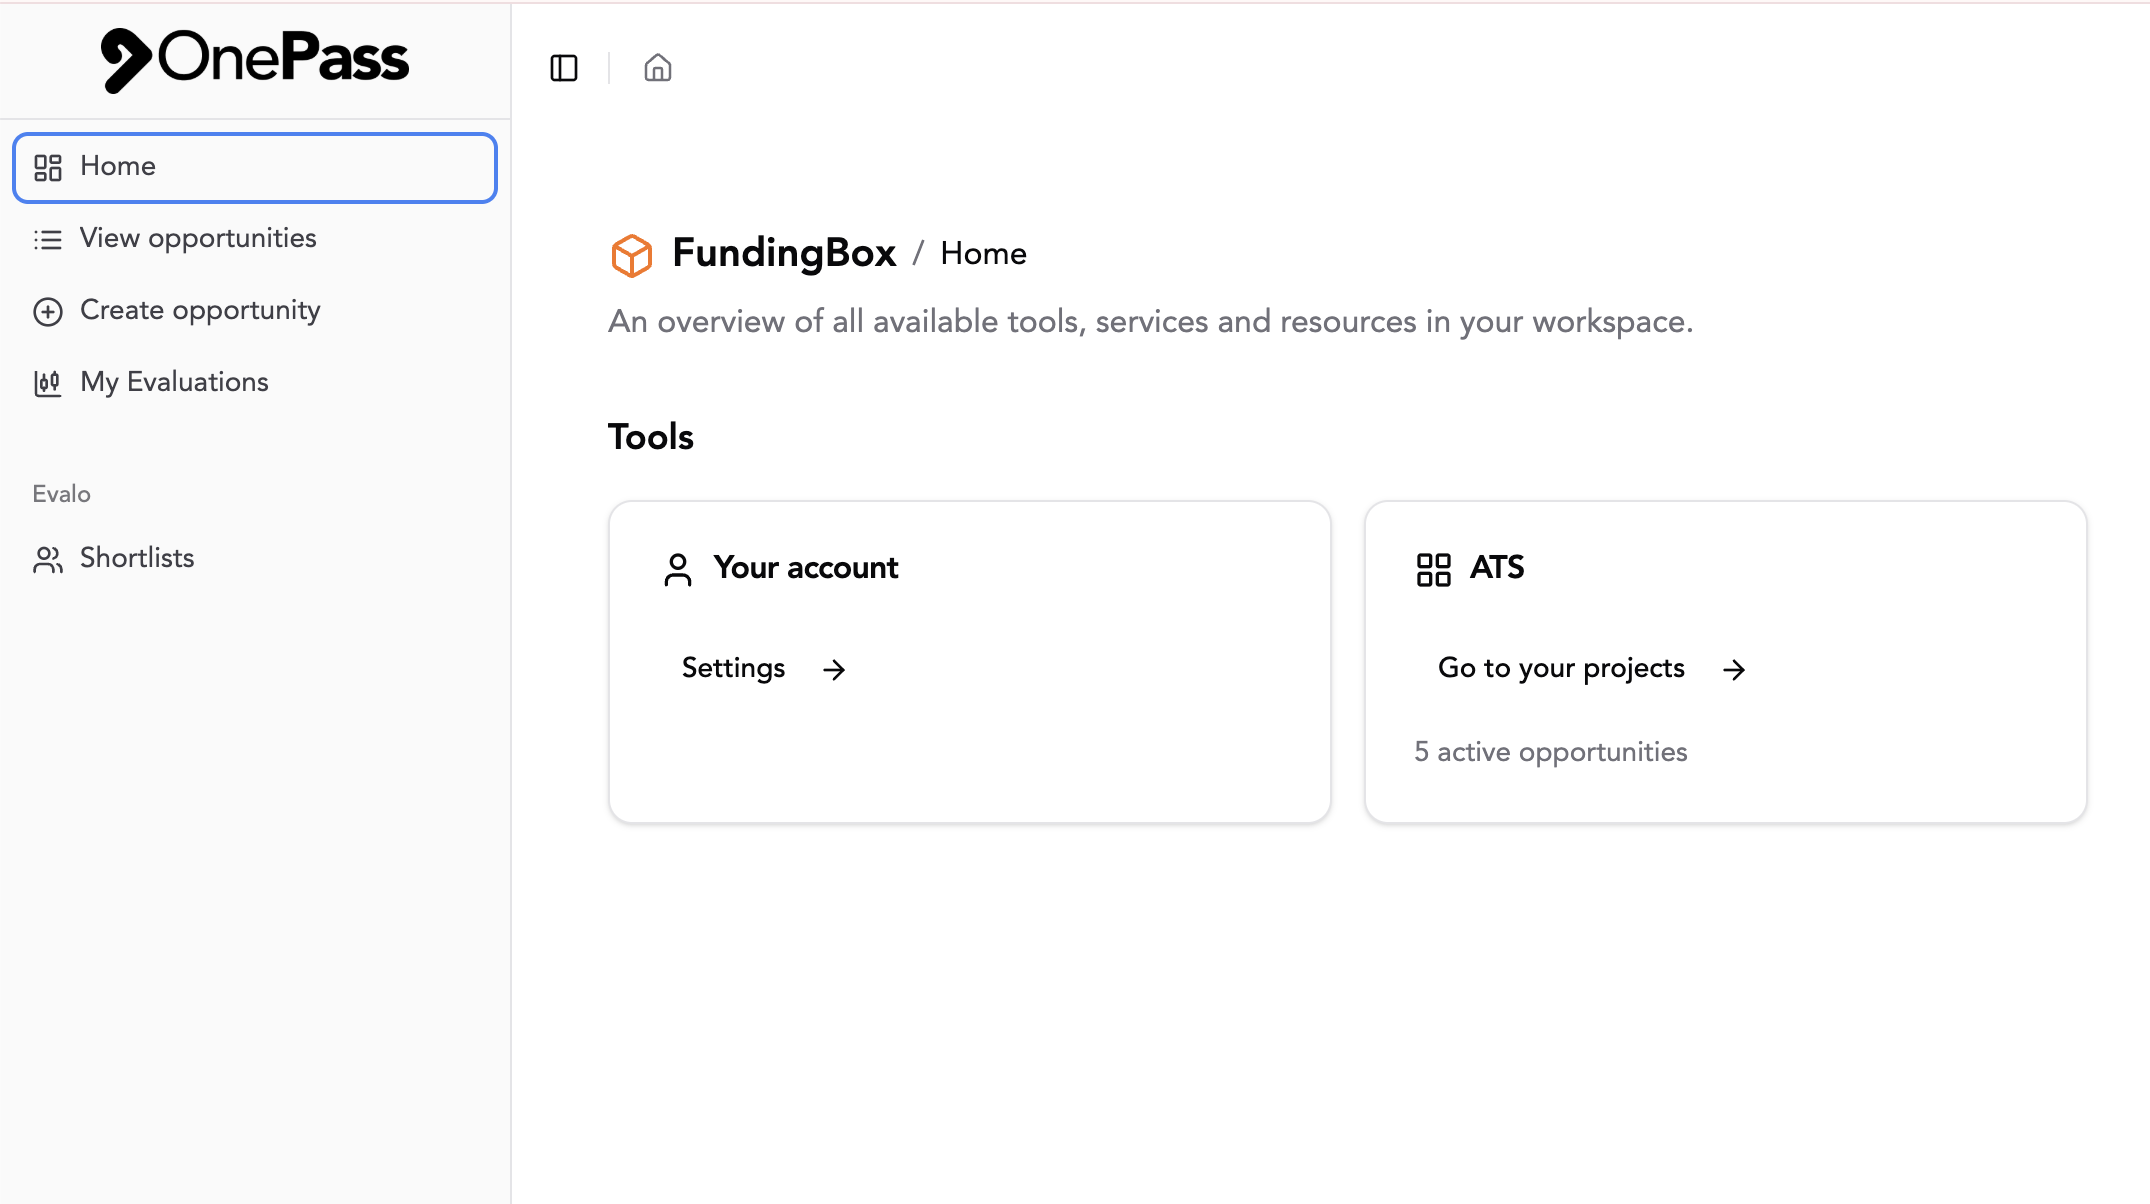Open View opportunities
The height and width of the screenshot is (1204, 2150).
[x=255, y=239]
